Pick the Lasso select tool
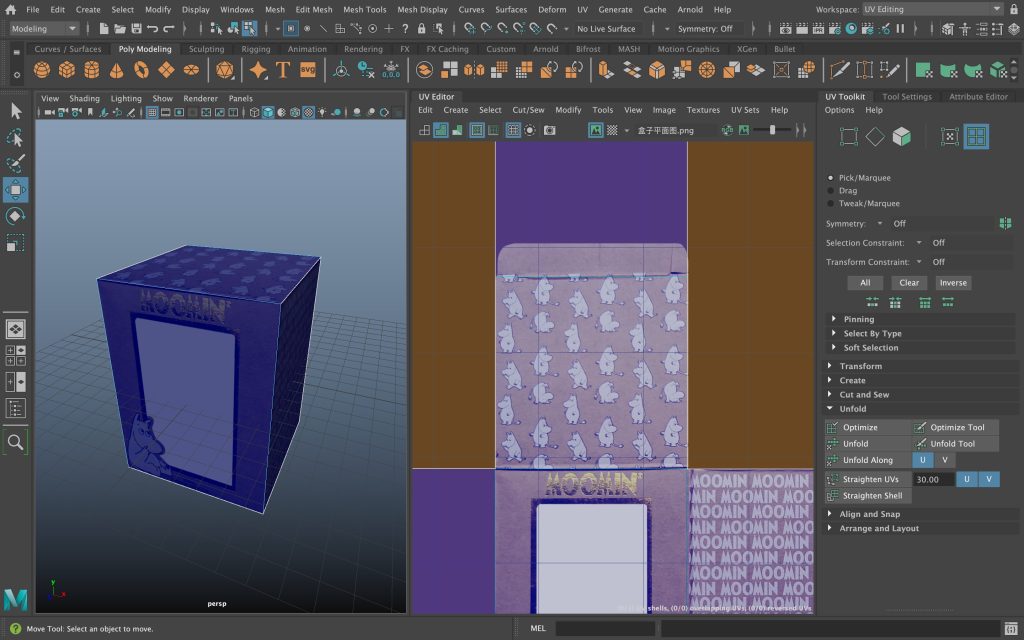 tap(16, 137)
